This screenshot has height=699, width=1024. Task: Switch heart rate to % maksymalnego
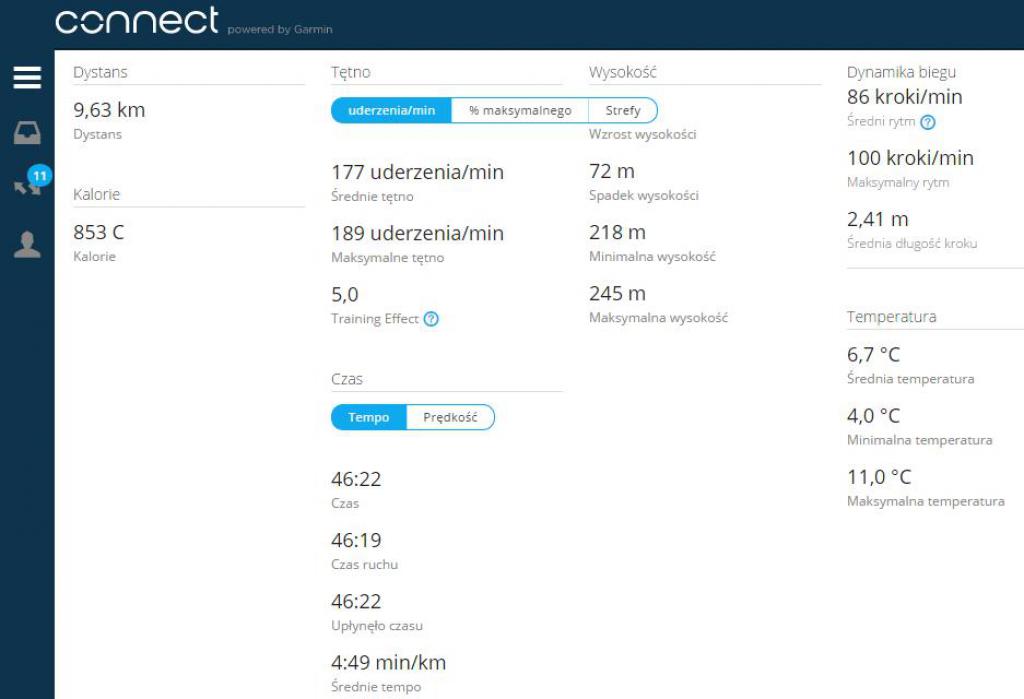click(520, 110)
